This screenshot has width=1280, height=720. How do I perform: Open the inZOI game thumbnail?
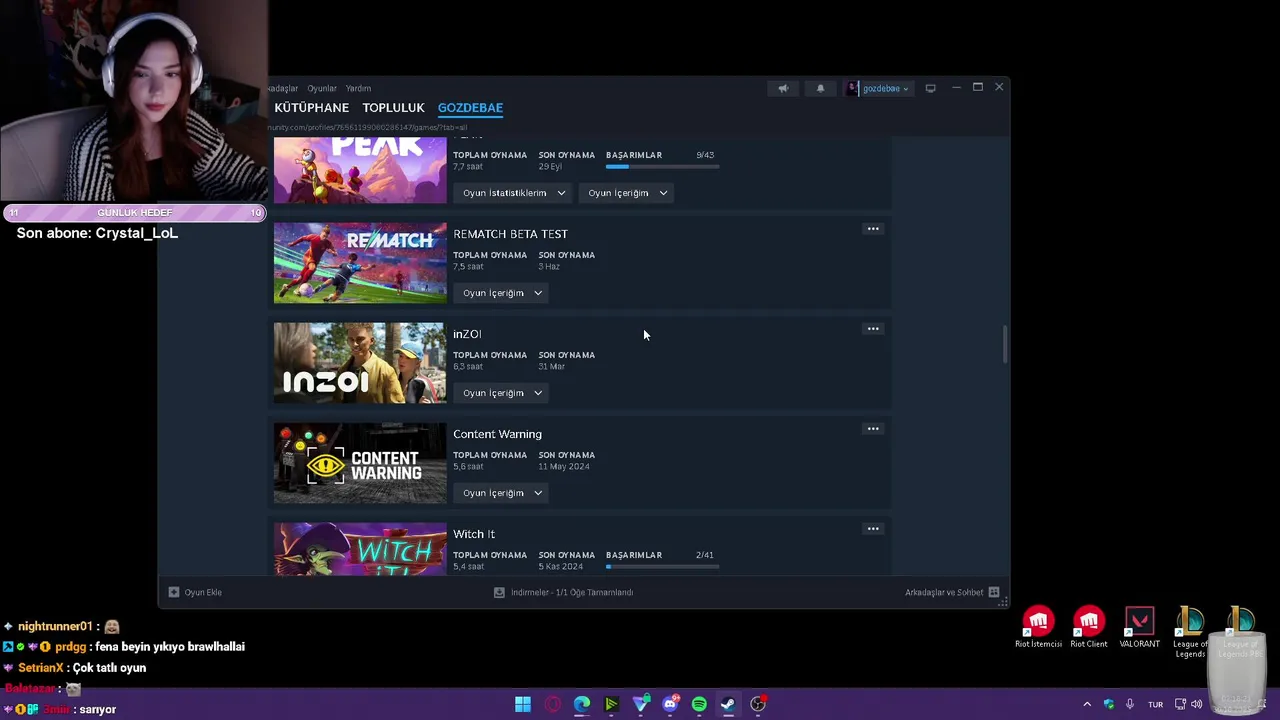[x=360, y=363]
